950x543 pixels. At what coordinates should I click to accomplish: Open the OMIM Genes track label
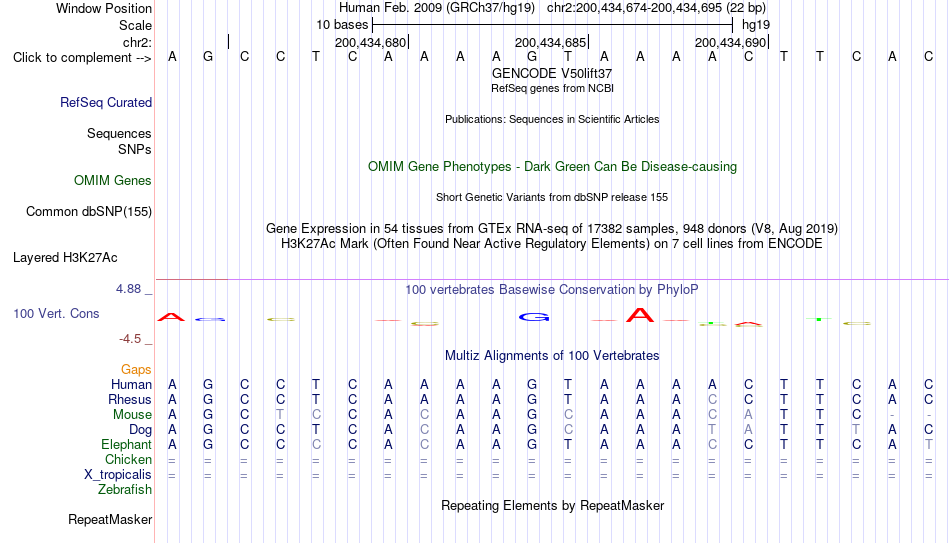[112, 181]
